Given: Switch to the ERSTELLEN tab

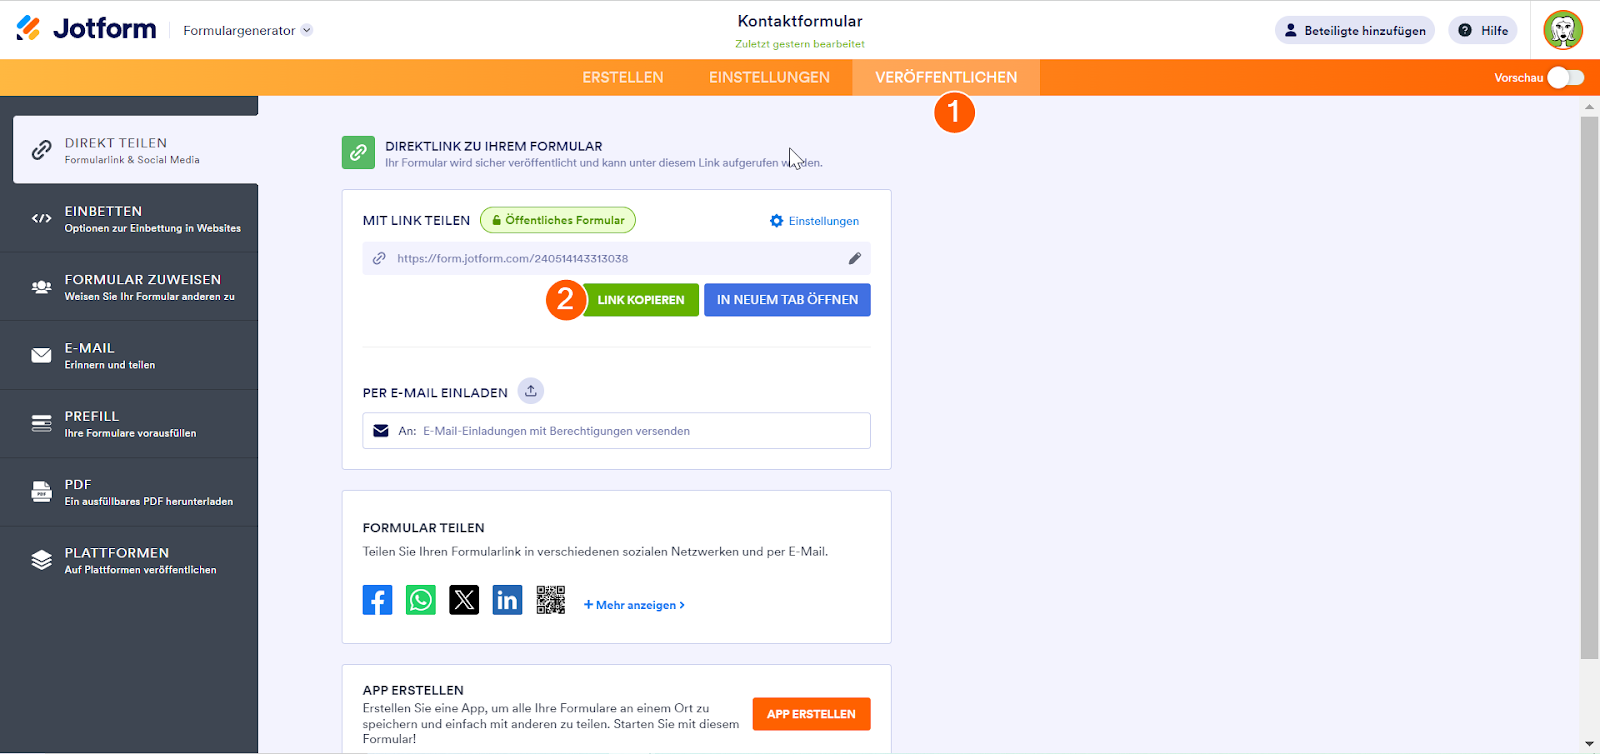Looking at the screenshot, I should coord(623,77).
